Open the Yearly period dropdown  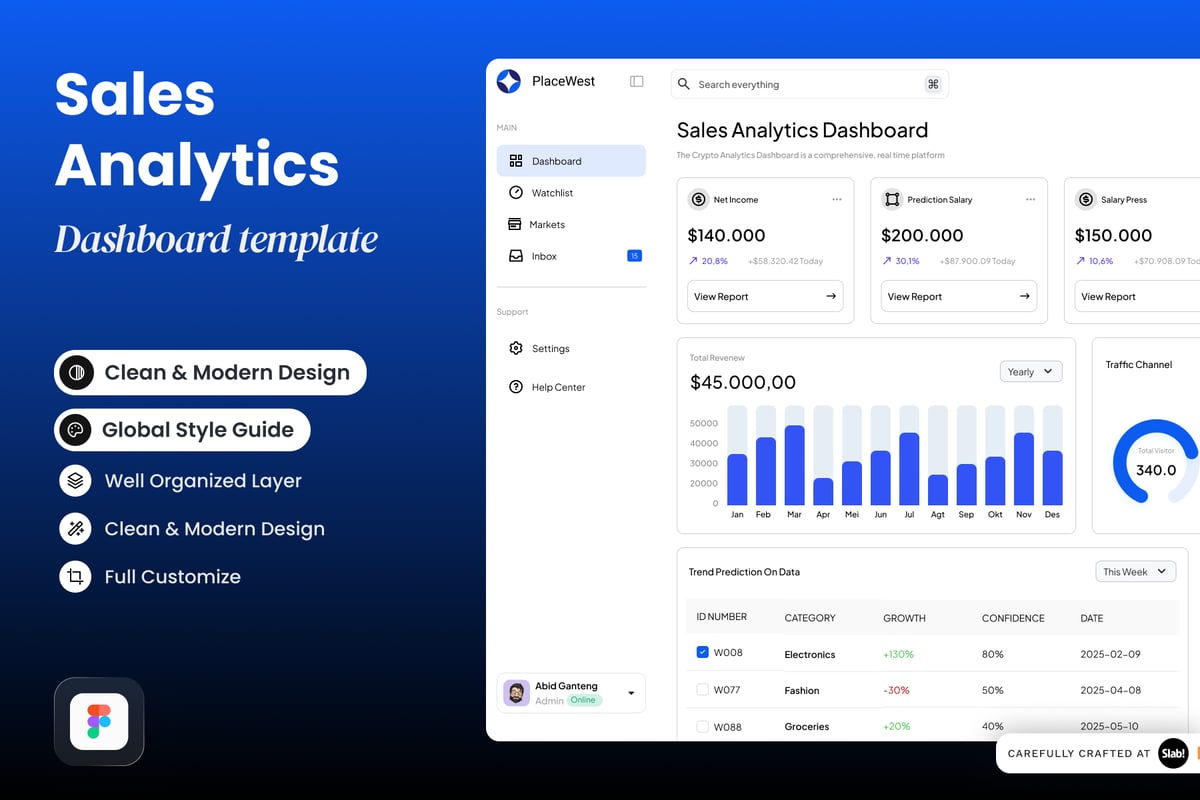[x=1030, y=372]
